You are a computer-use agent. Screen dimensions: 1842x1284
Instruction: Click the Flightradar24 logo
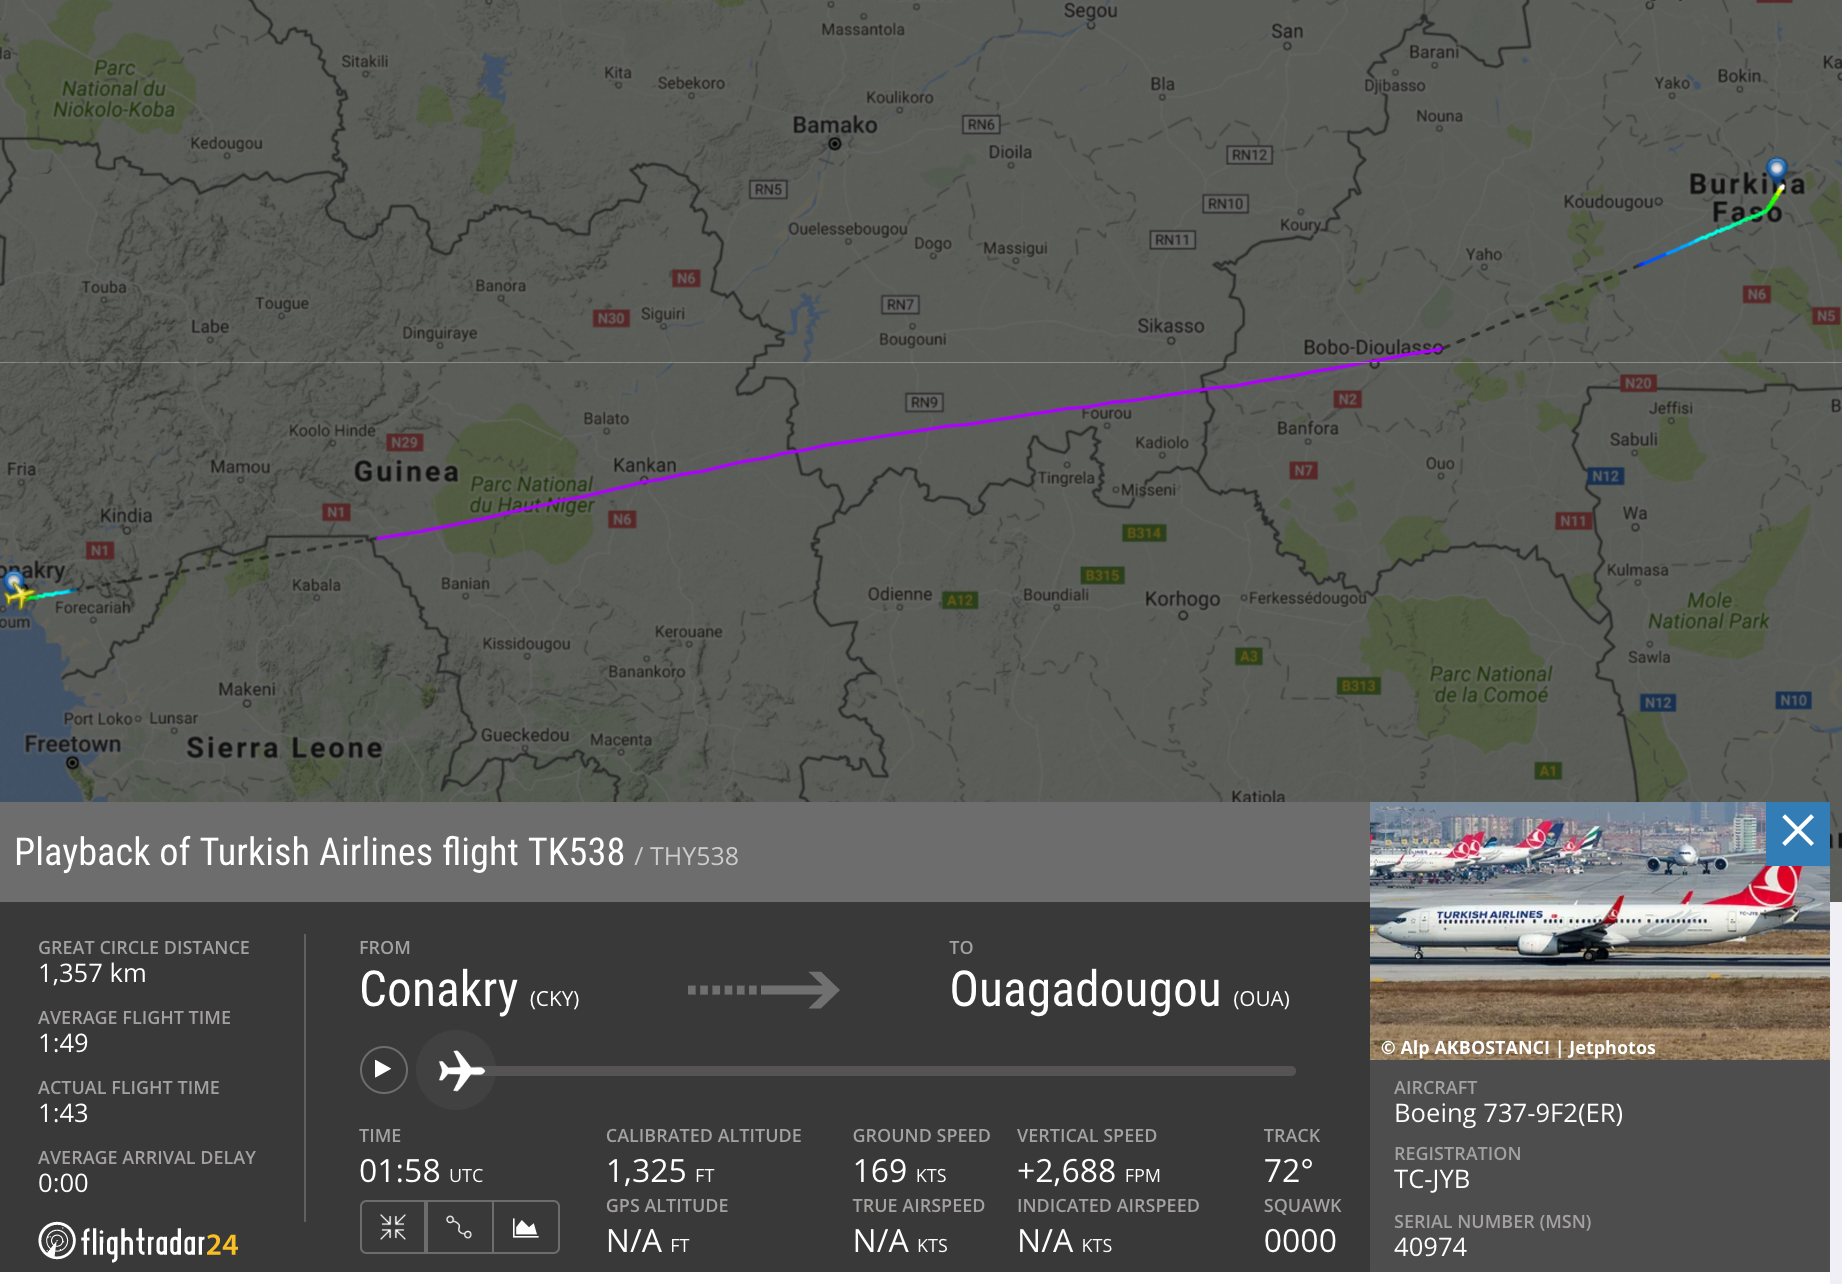pyautogui.click(x=138, y=1242)
